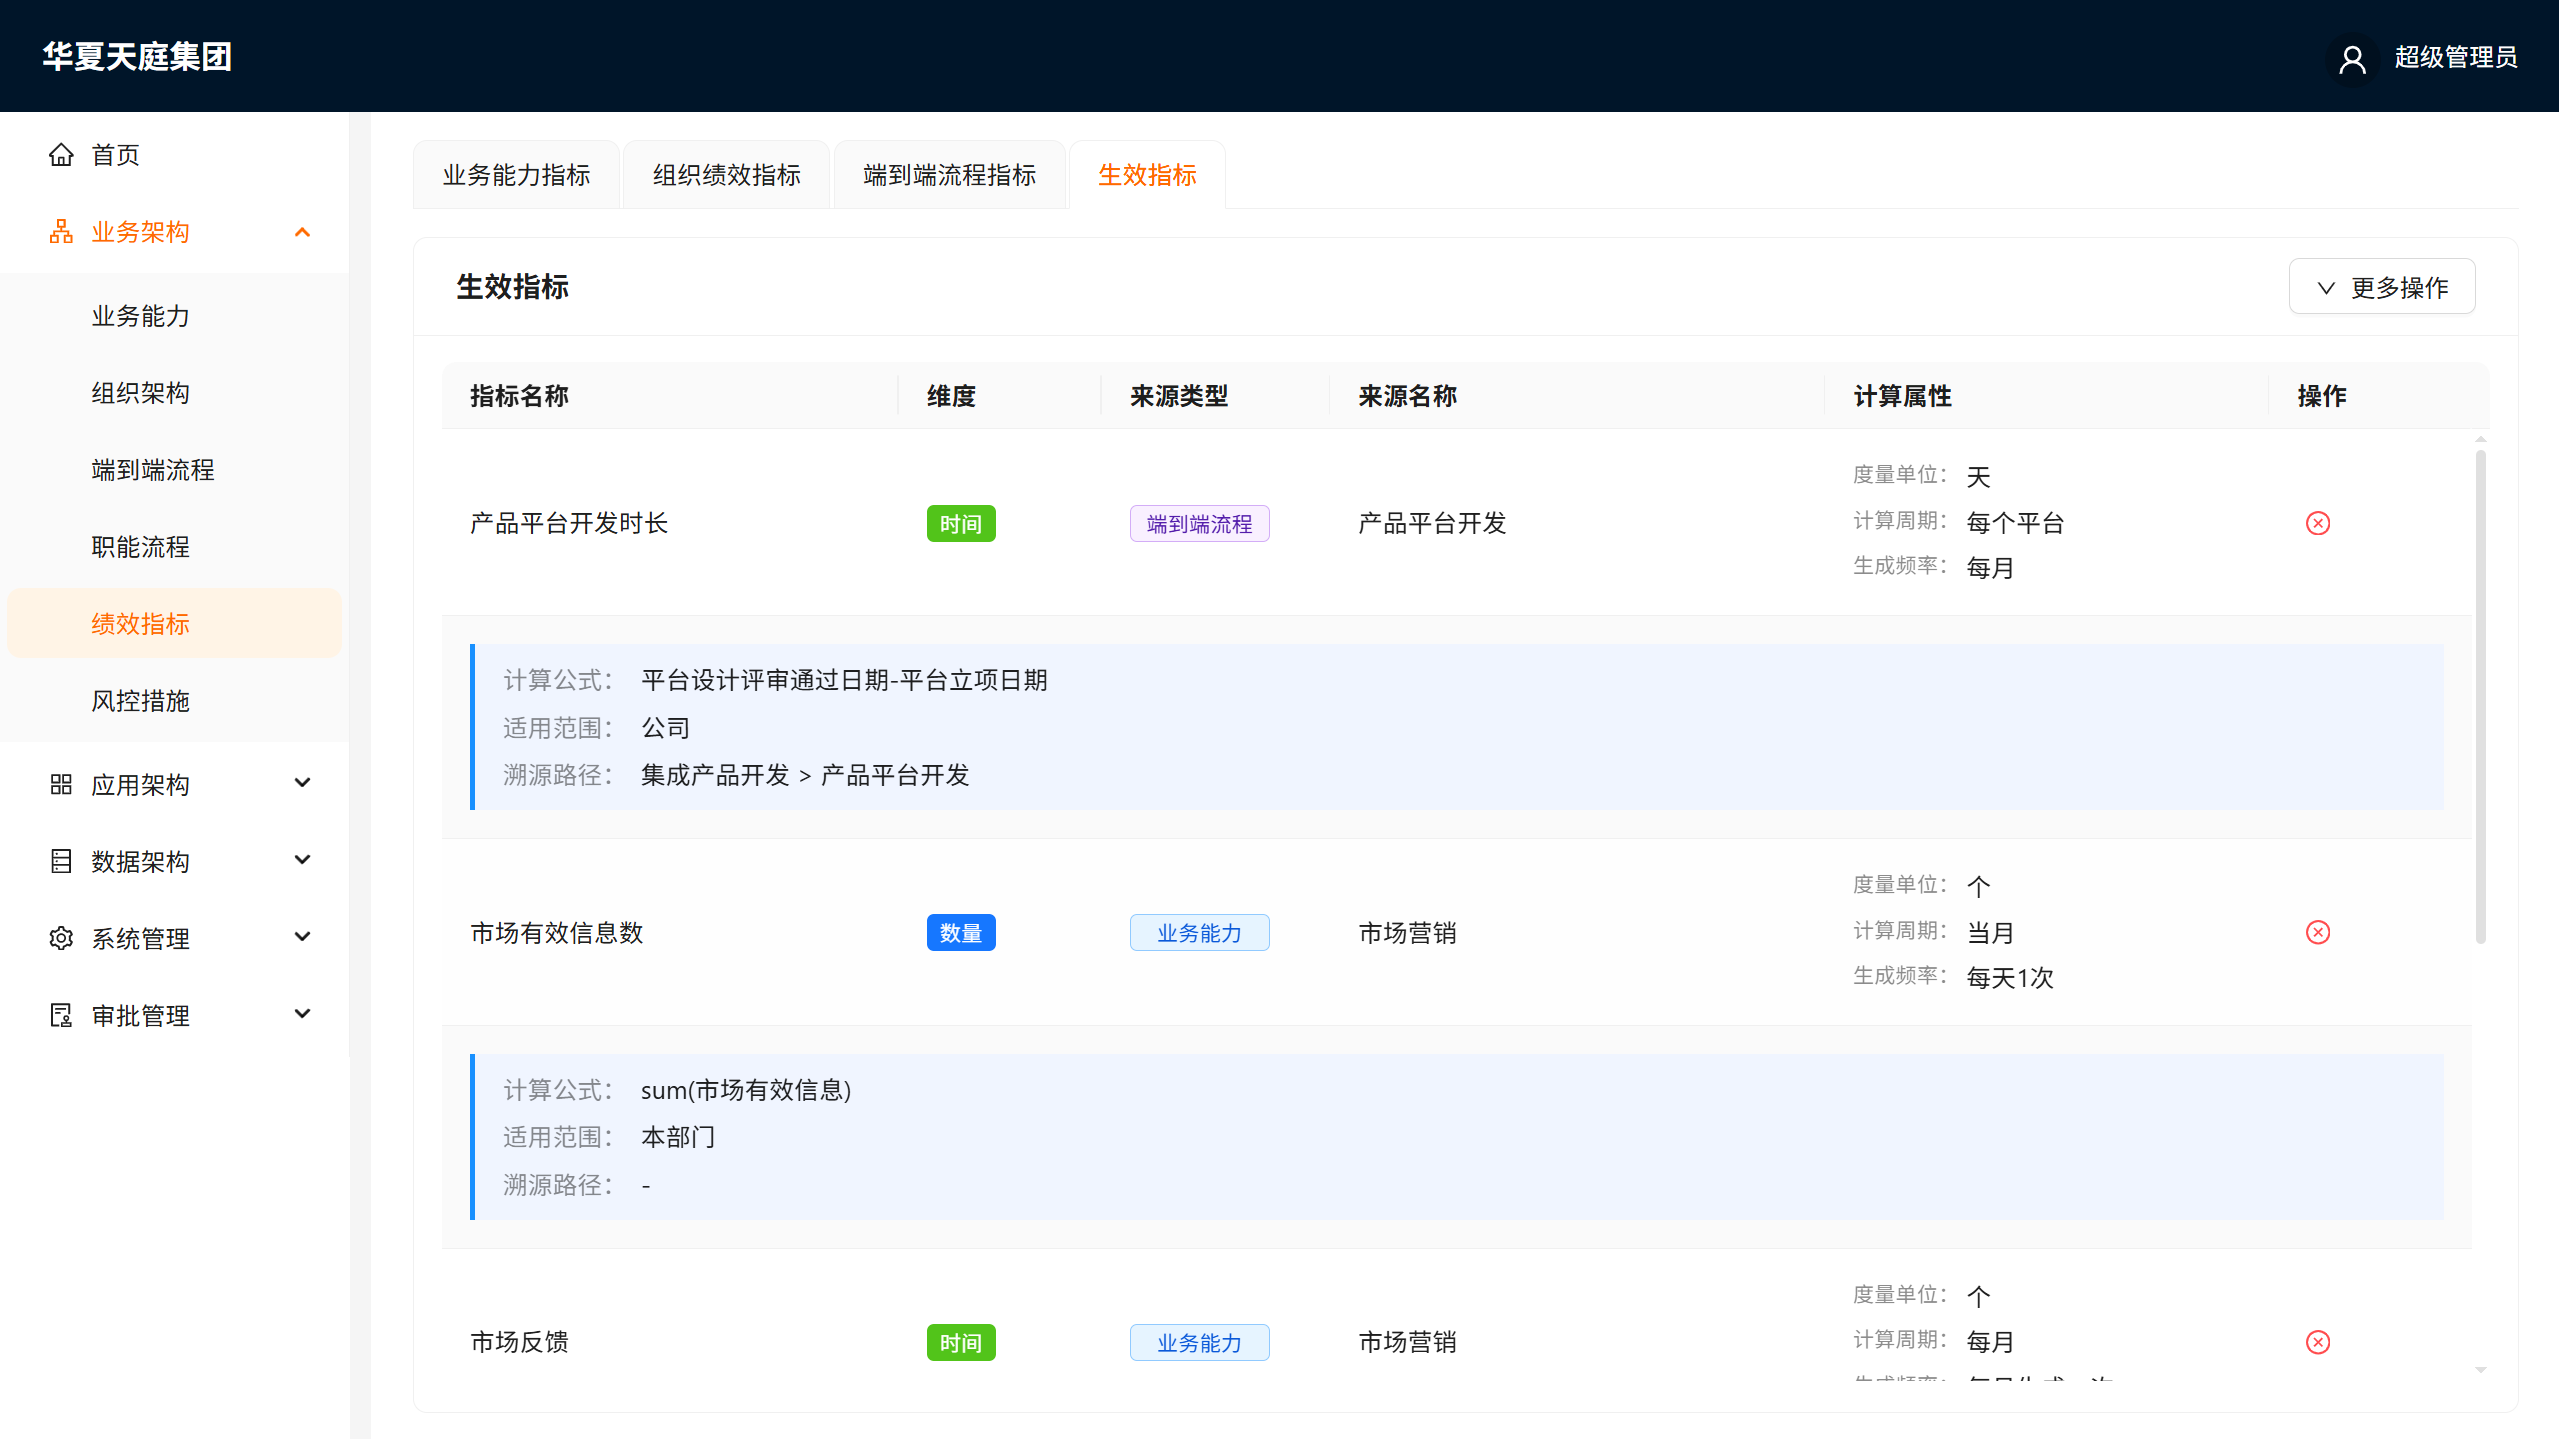Click 业务能力 tag in 市场反馈 row

(1199, 1343)
